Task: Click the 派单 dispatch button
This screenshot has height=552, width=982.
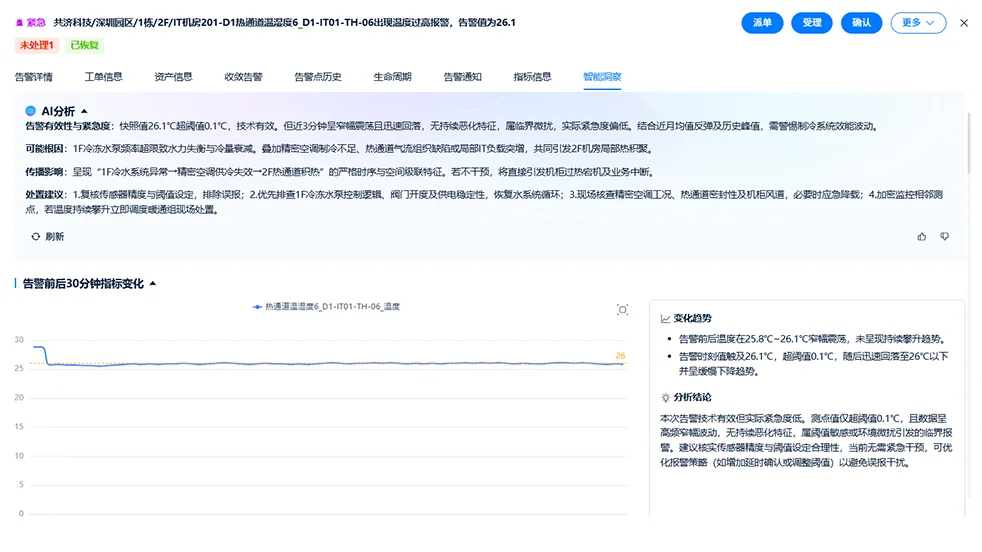Action: point(762,23)
